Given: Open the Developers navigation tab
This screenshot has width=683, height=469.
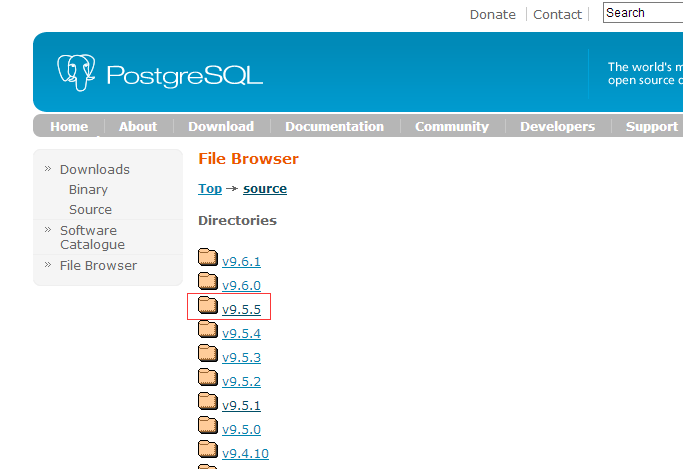Looking at the screenshot, I should click(x=558, y=126).
